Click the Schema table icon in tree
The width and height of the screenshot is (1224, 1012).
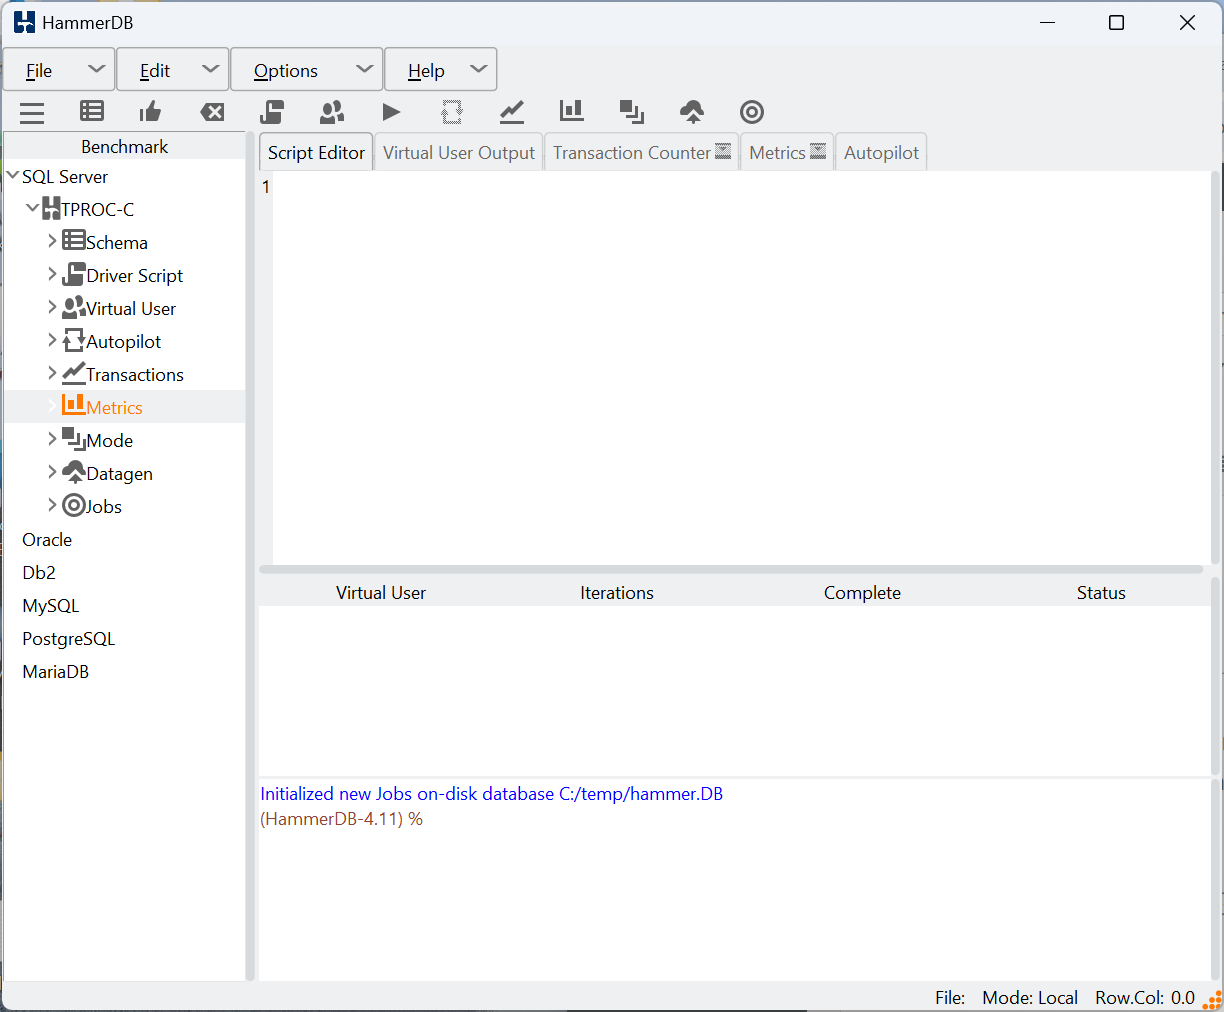pyautogui.click(x=74, y=240)
